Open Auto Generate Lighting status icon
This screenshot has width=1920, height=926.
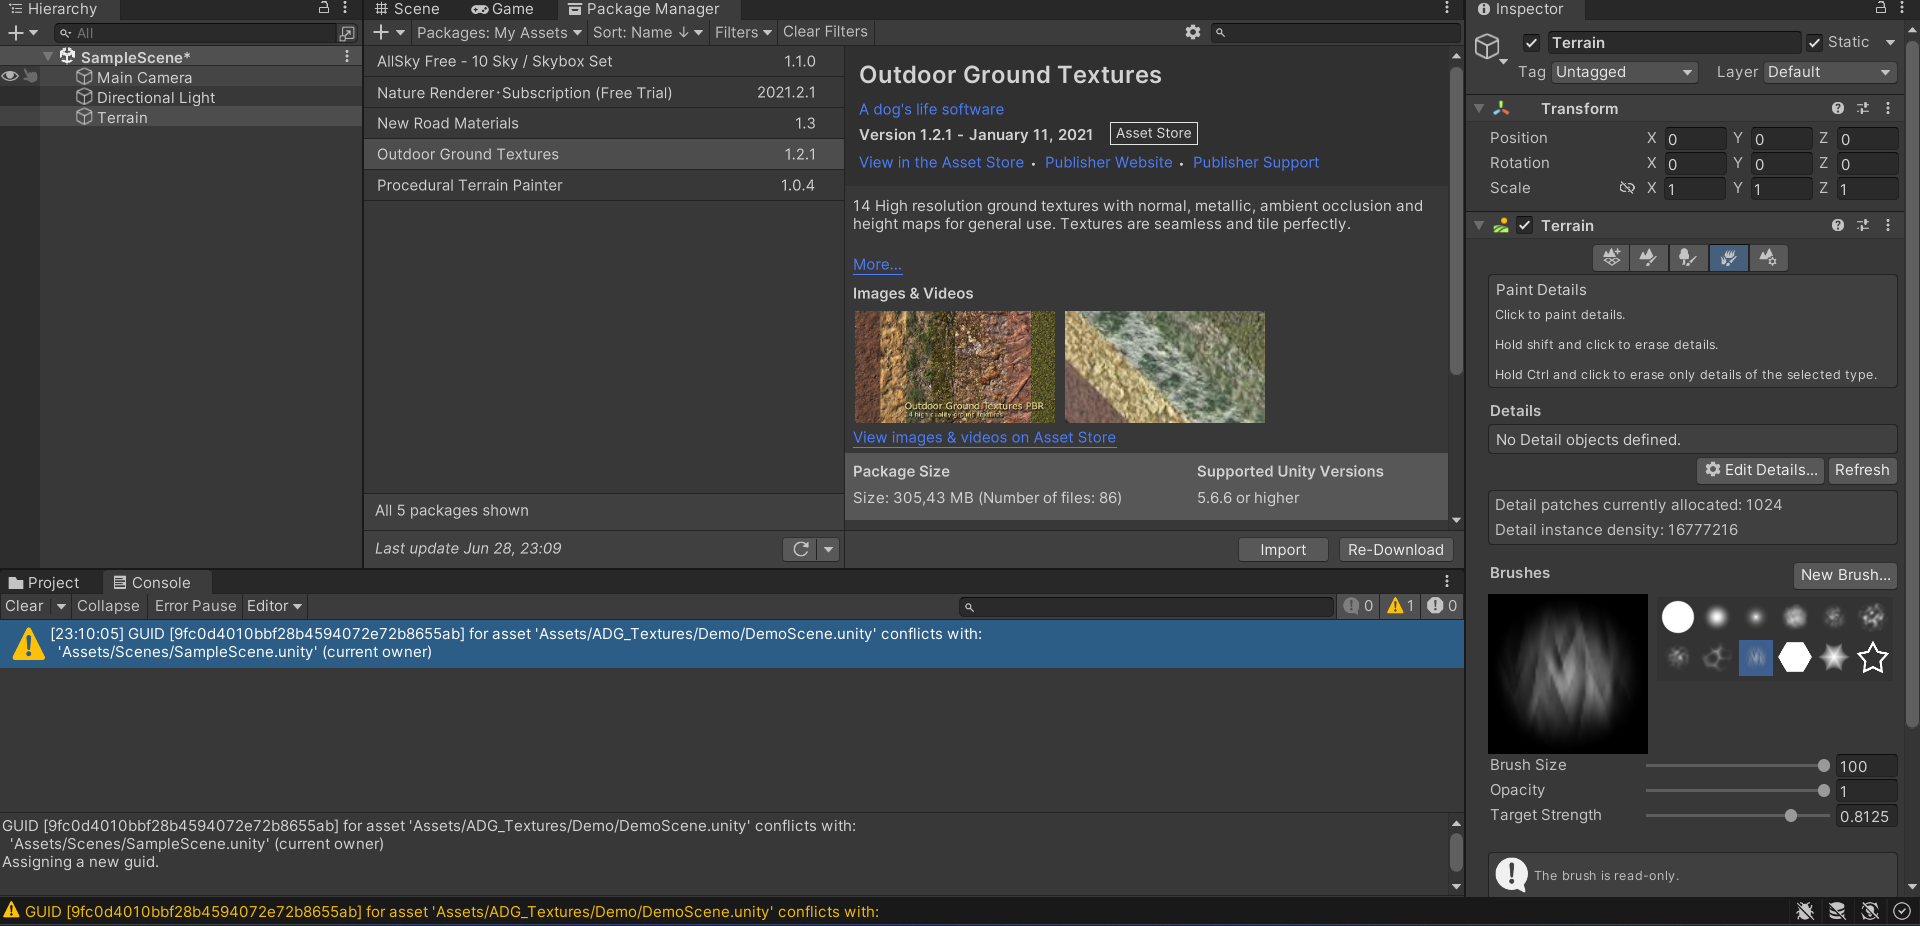click(x=1870, y=911)
